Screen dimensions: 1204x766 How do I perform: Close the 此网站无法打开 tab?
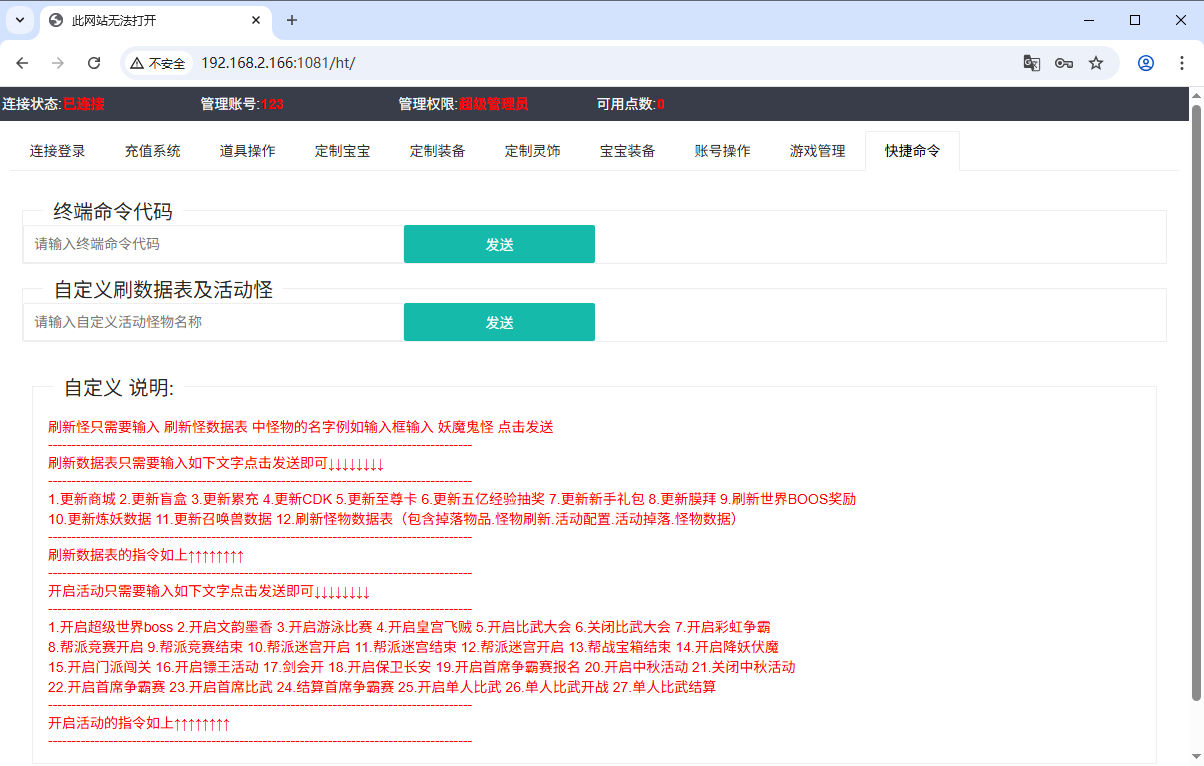257,20
